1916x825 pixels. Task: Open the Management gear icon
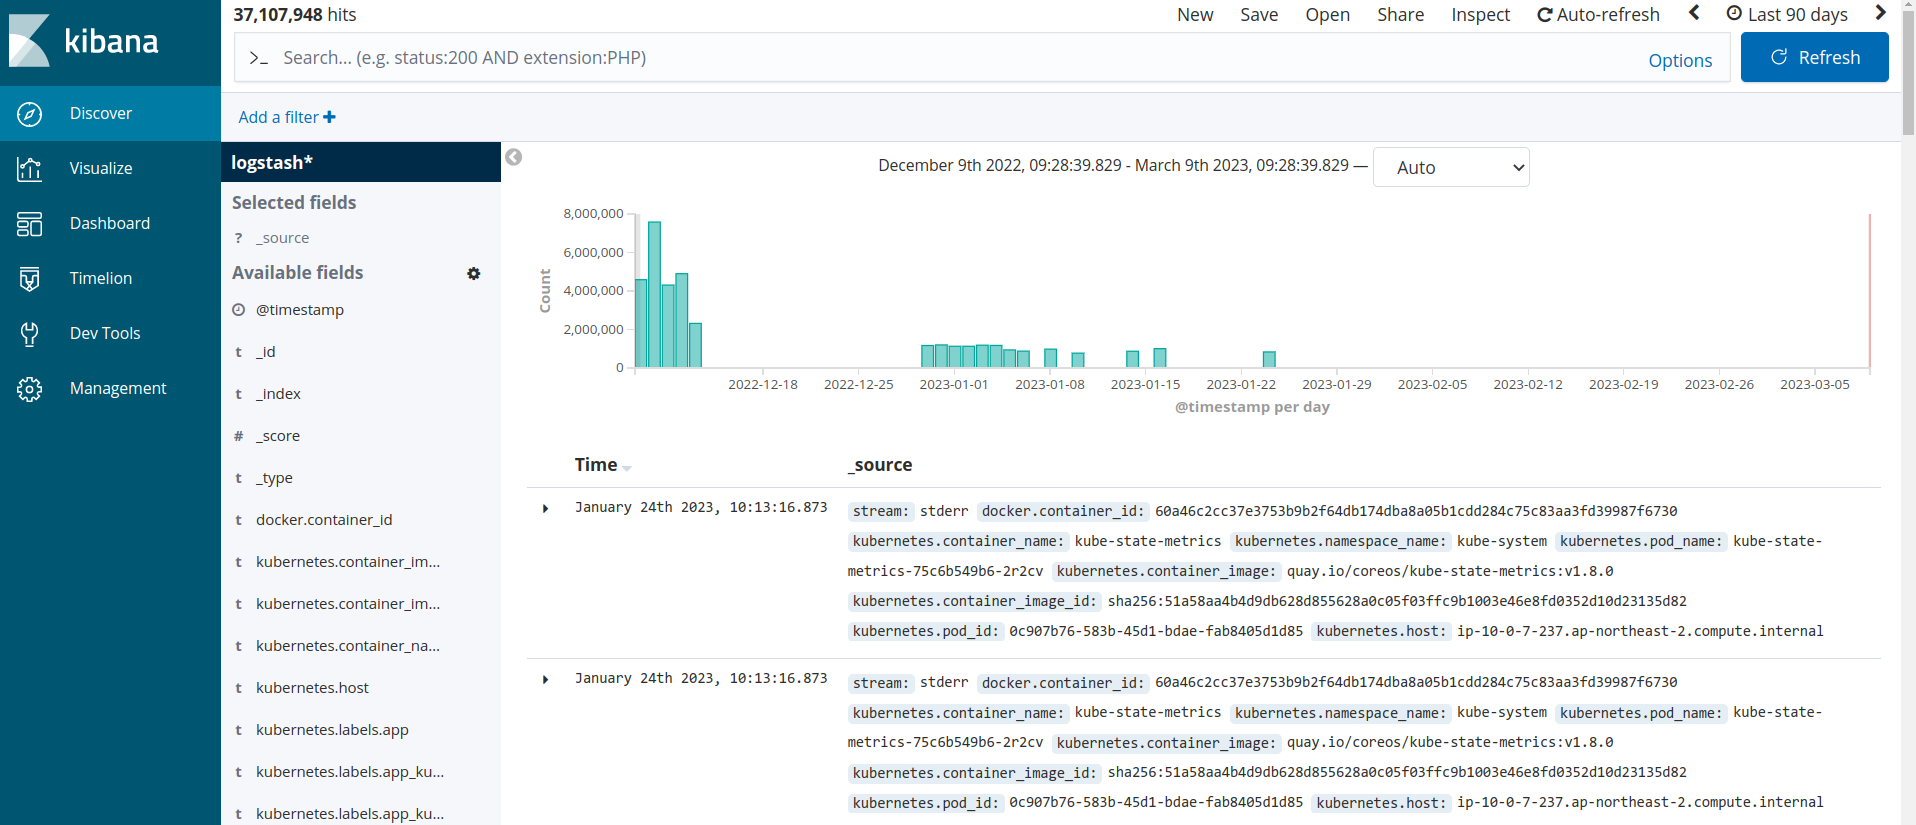tap(30, 389)
